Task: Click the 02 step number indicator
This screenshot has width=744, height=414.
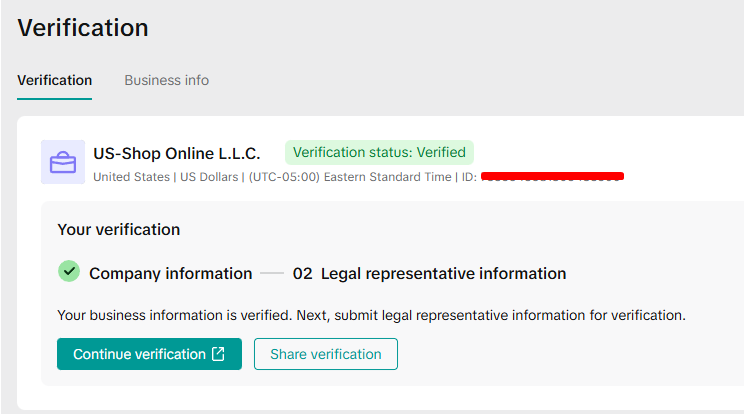Action: 303,273
